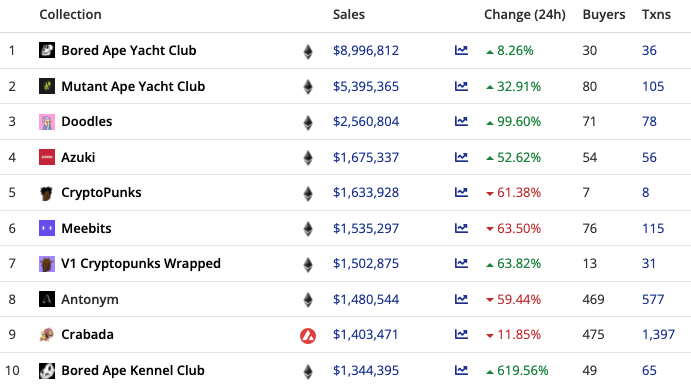691x387 pixels.
Task: Click the Change (24h) column header
Action: (524, 15)
